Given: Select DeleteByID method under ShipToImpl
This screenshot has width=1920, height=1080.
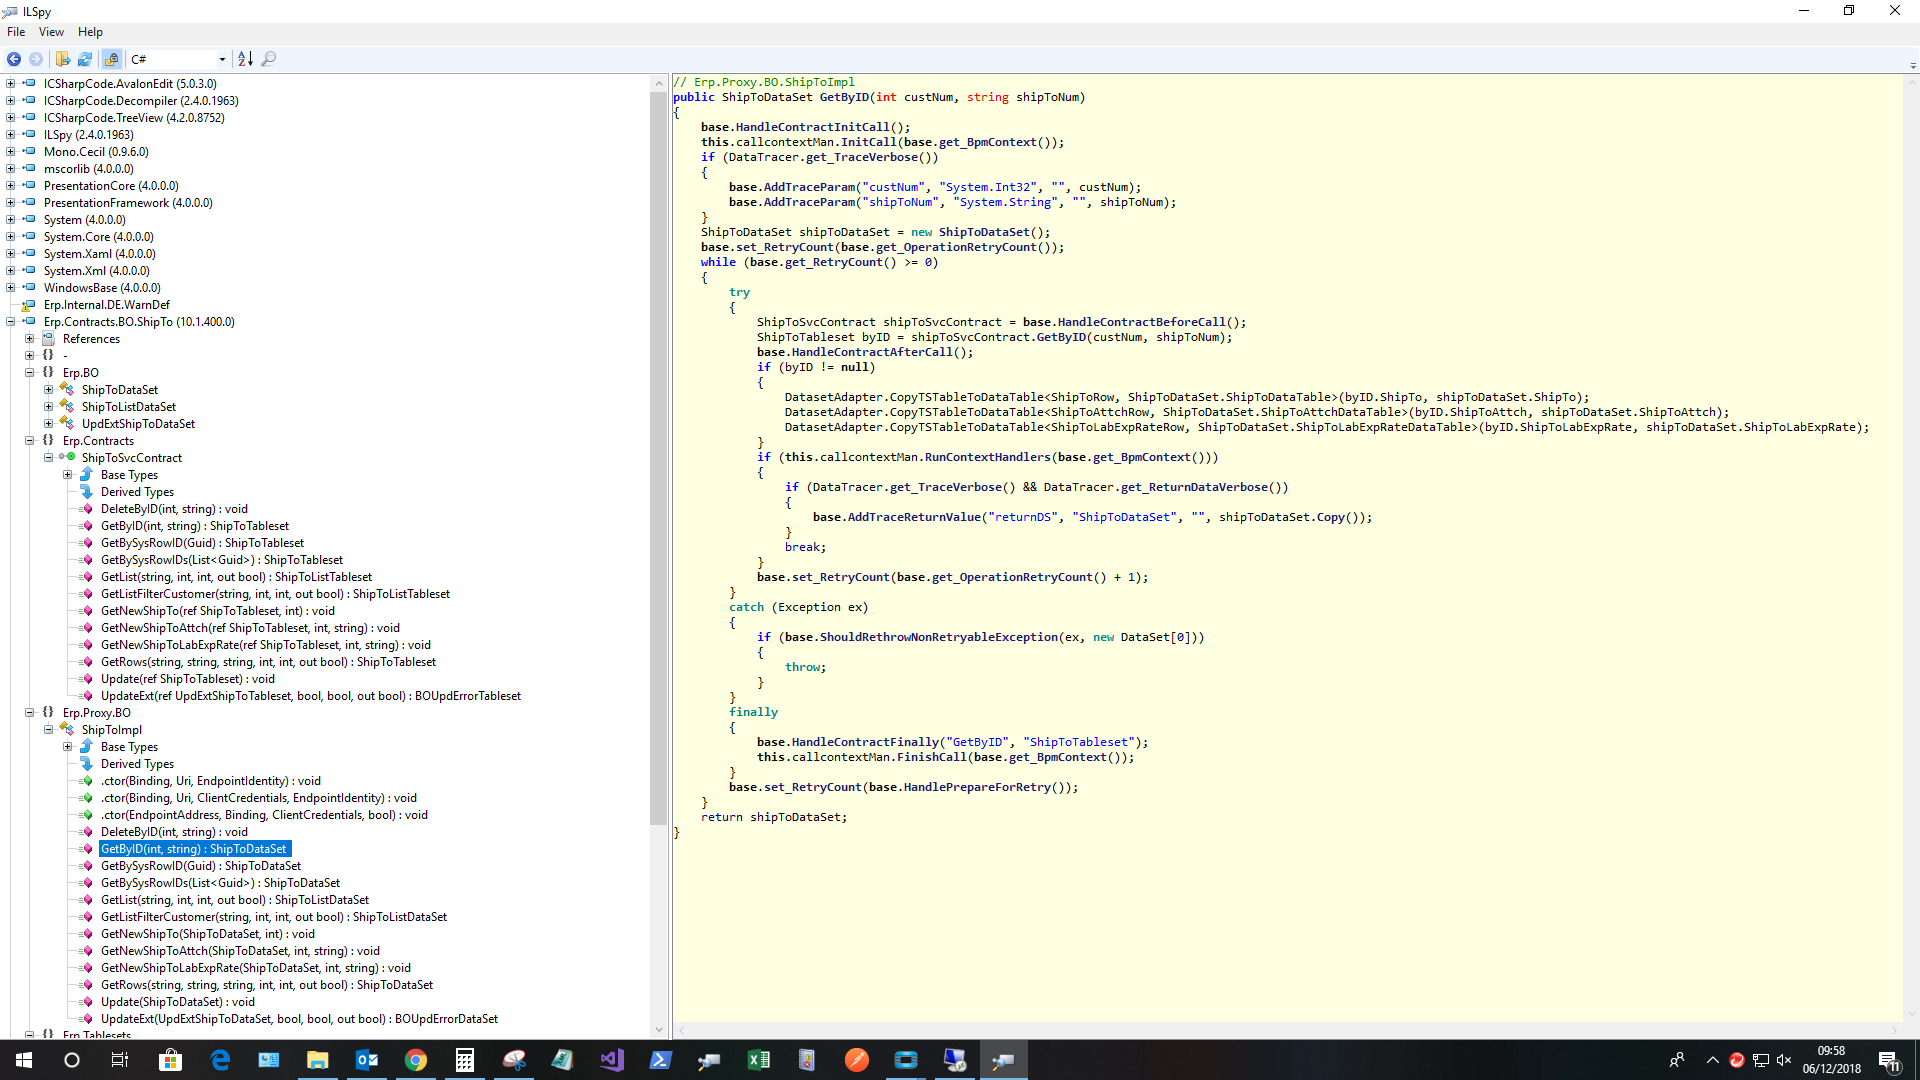Looking at the screenshot, I should coord(173,832).
